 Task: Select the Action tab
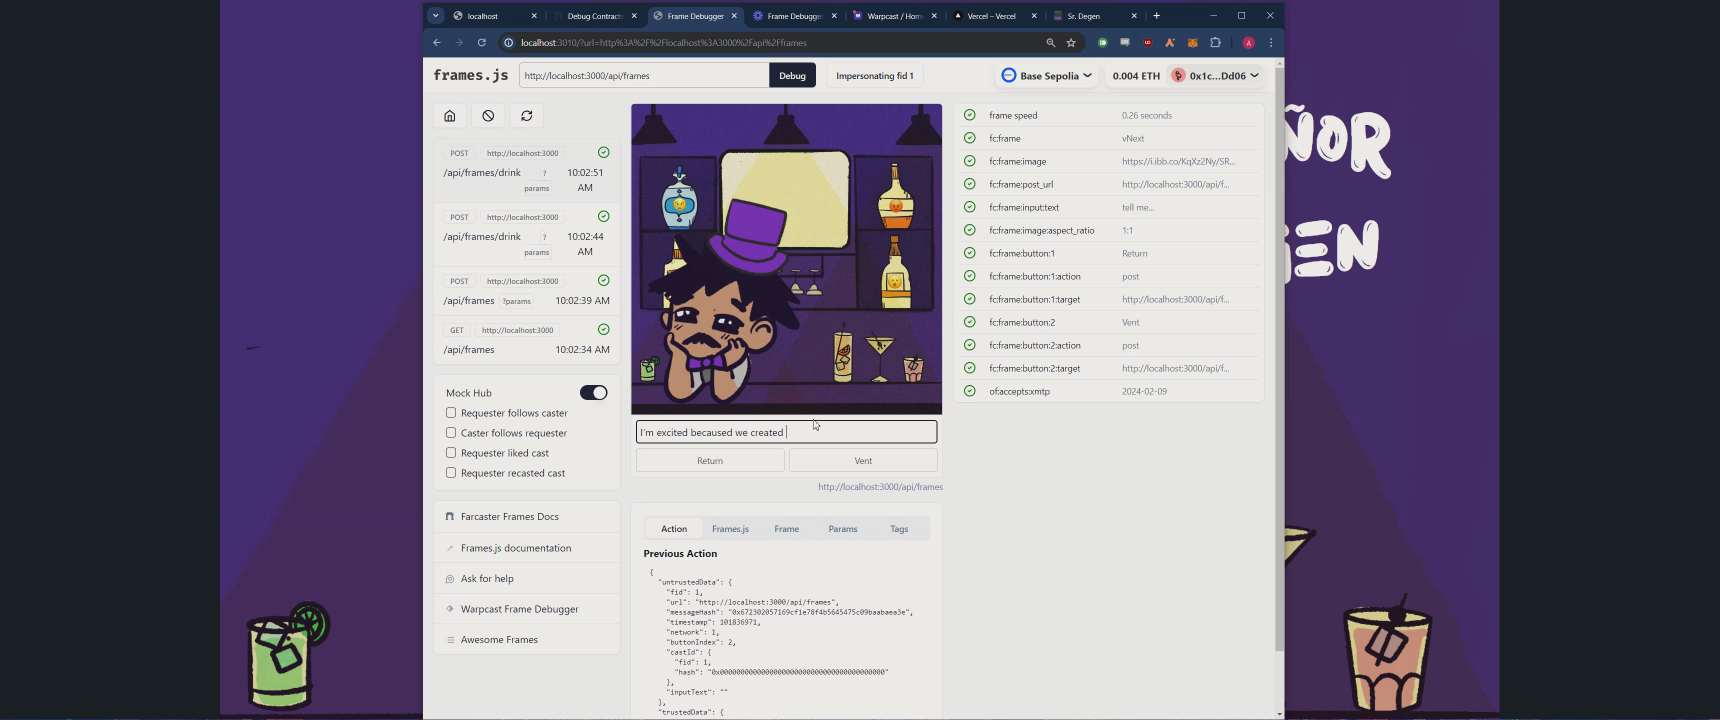click(x=674, y=529)
